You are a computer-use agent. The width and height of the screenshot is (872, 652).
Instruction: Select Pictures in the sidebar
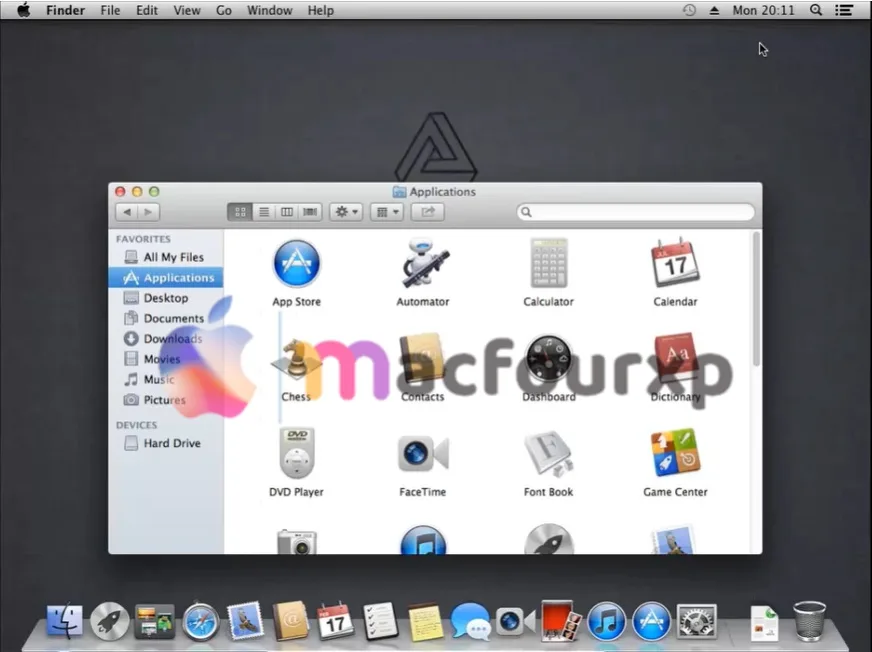[x=166, y=399]
